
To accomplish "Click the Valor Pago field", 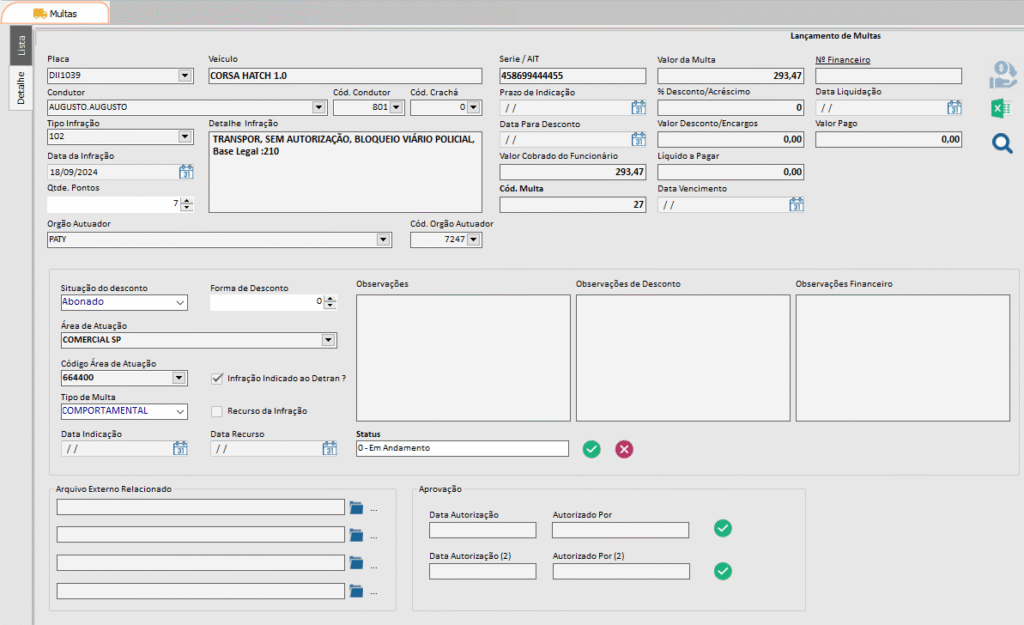I will click(888, 139).
